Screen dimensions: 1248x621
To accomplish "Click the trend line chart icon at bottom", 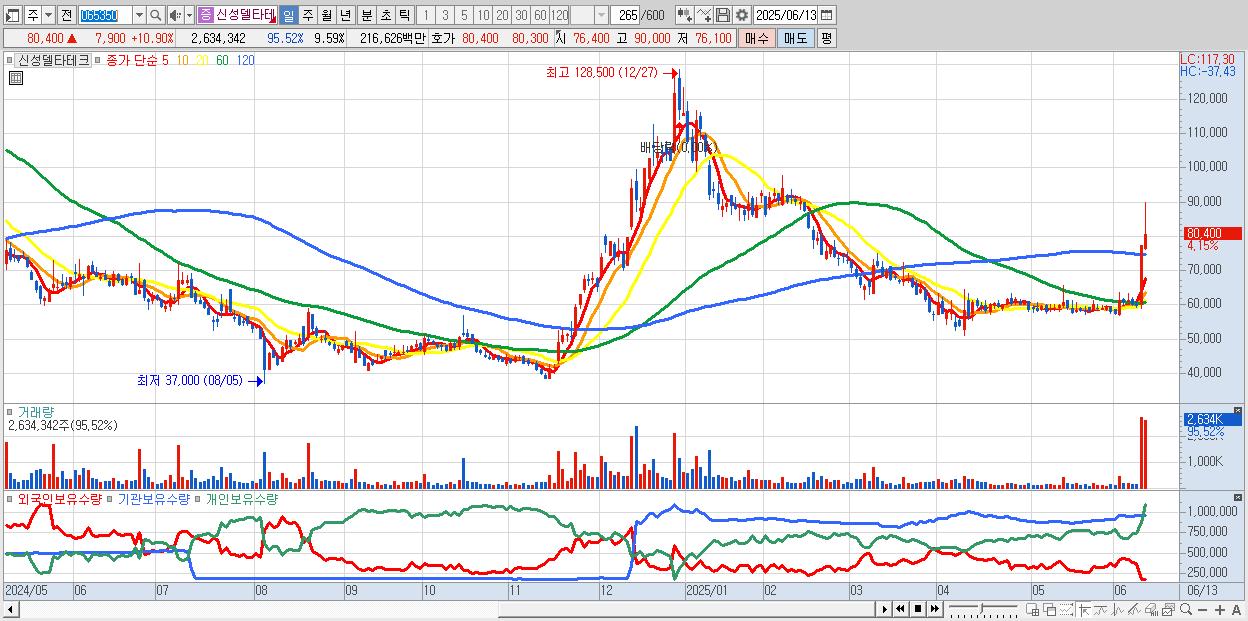I will point(1101,610).
